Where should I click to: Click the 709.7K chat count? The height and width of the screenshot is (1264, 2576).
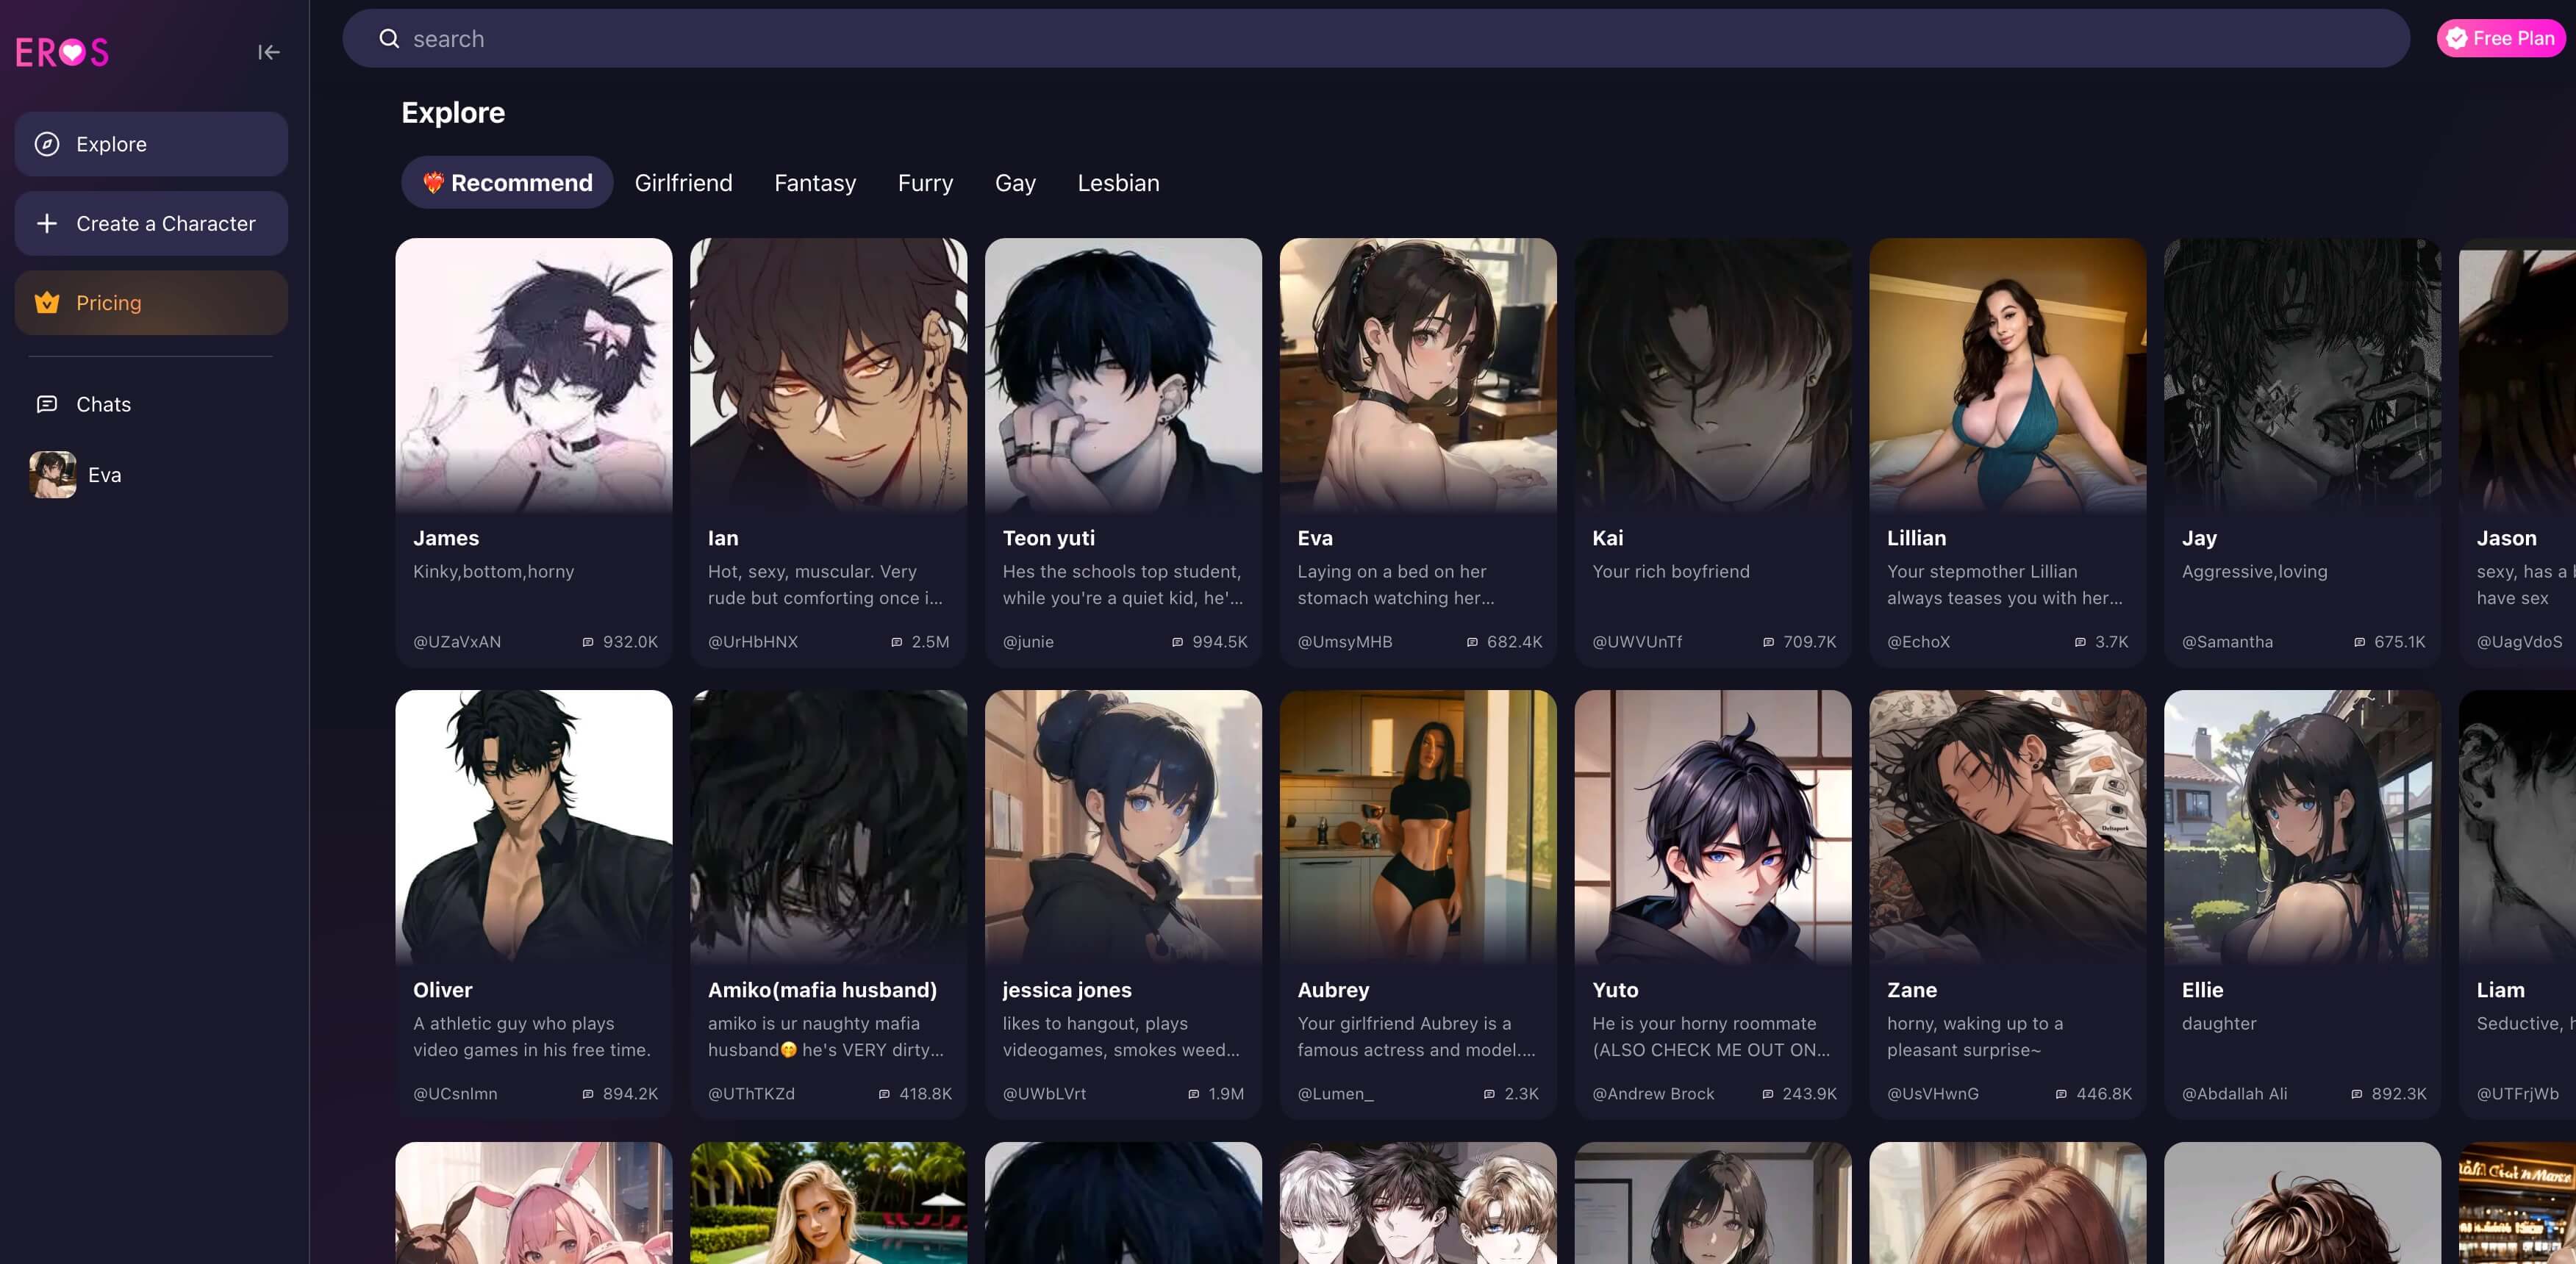tap(1809, 642)
